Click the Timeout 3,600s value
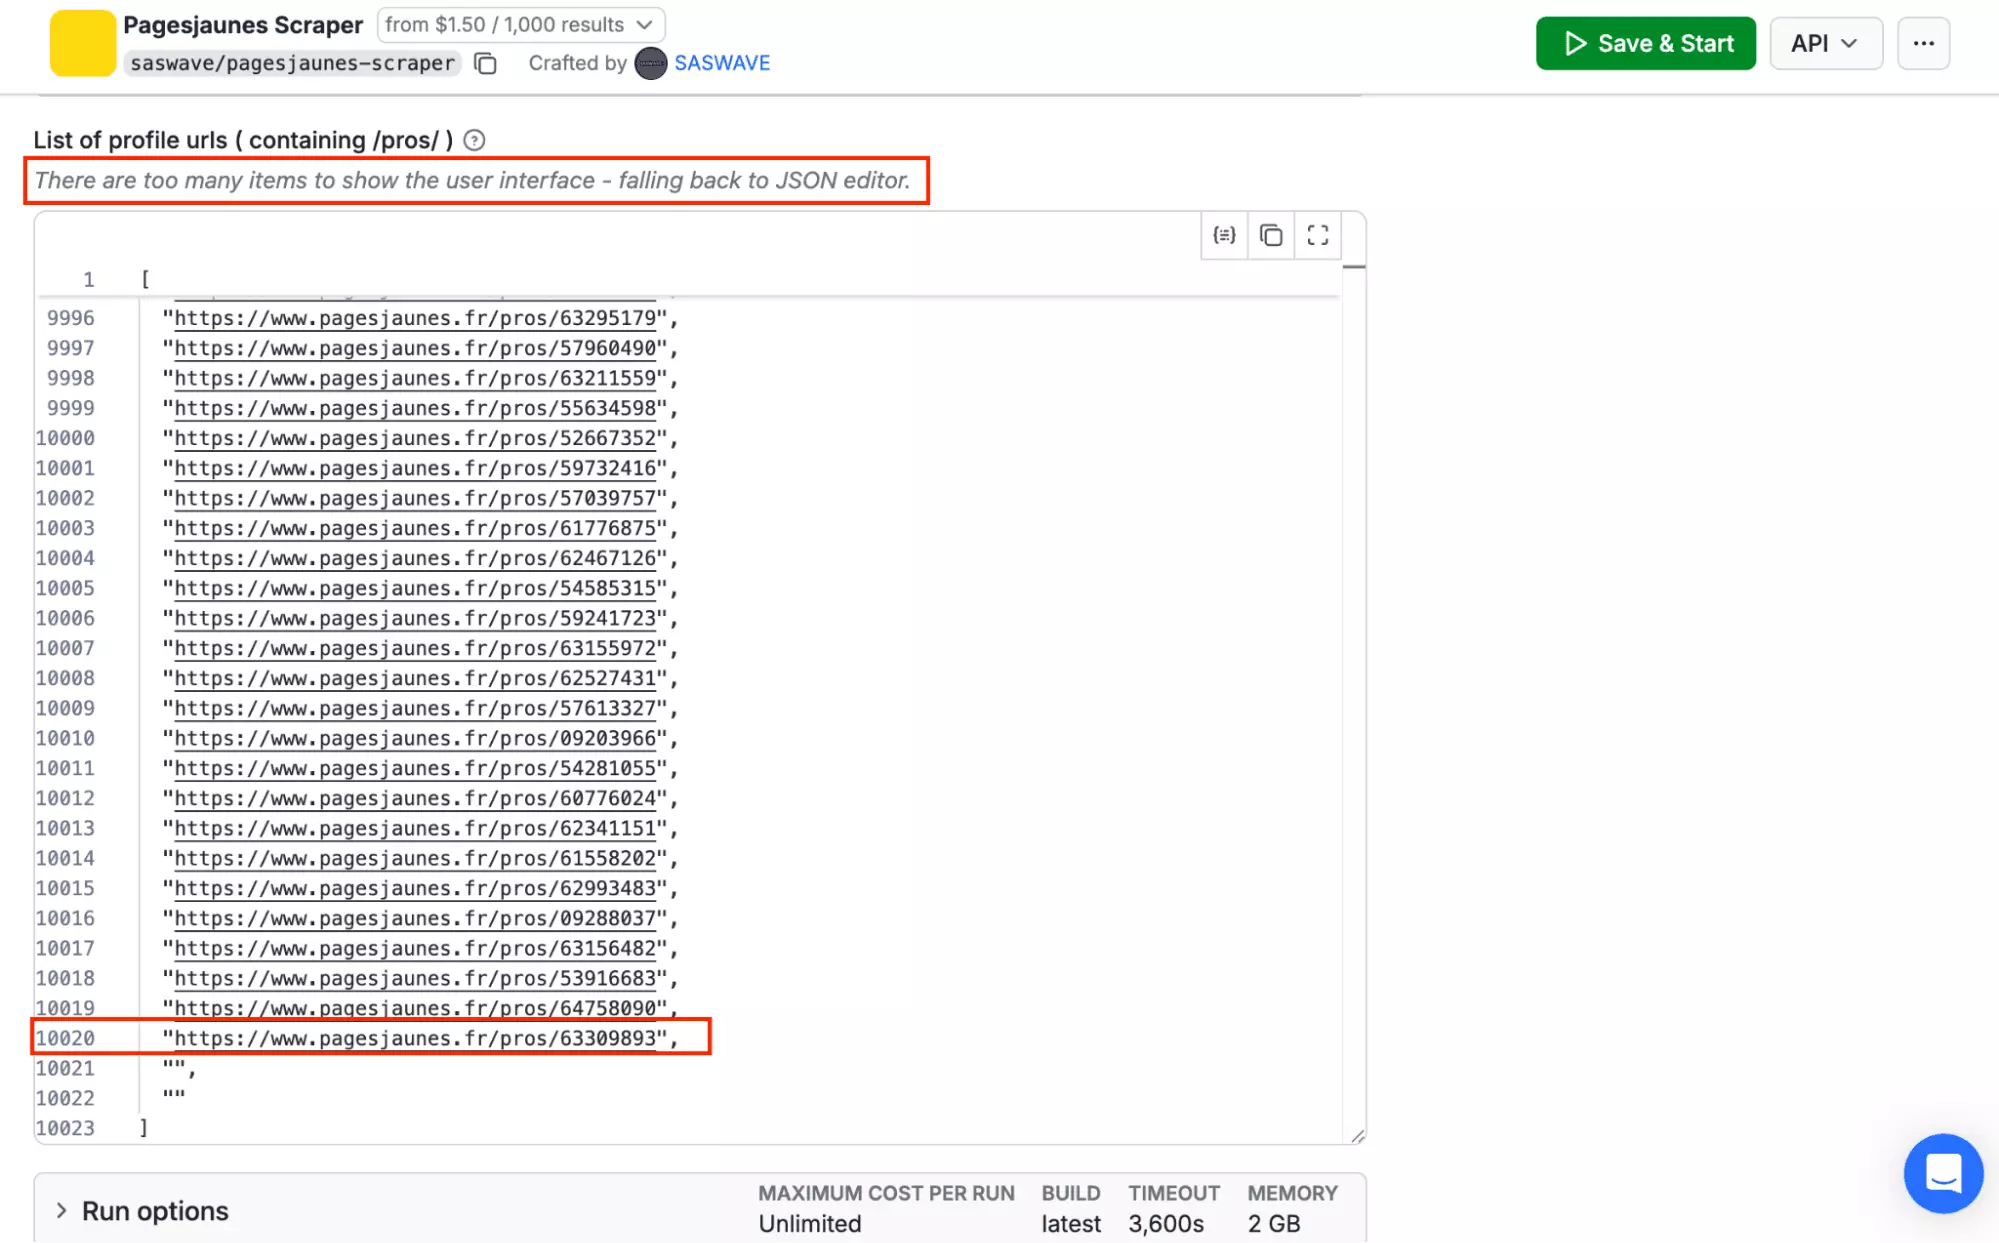Screen dimensions: 1999x1243 tap(1166, 1224)
